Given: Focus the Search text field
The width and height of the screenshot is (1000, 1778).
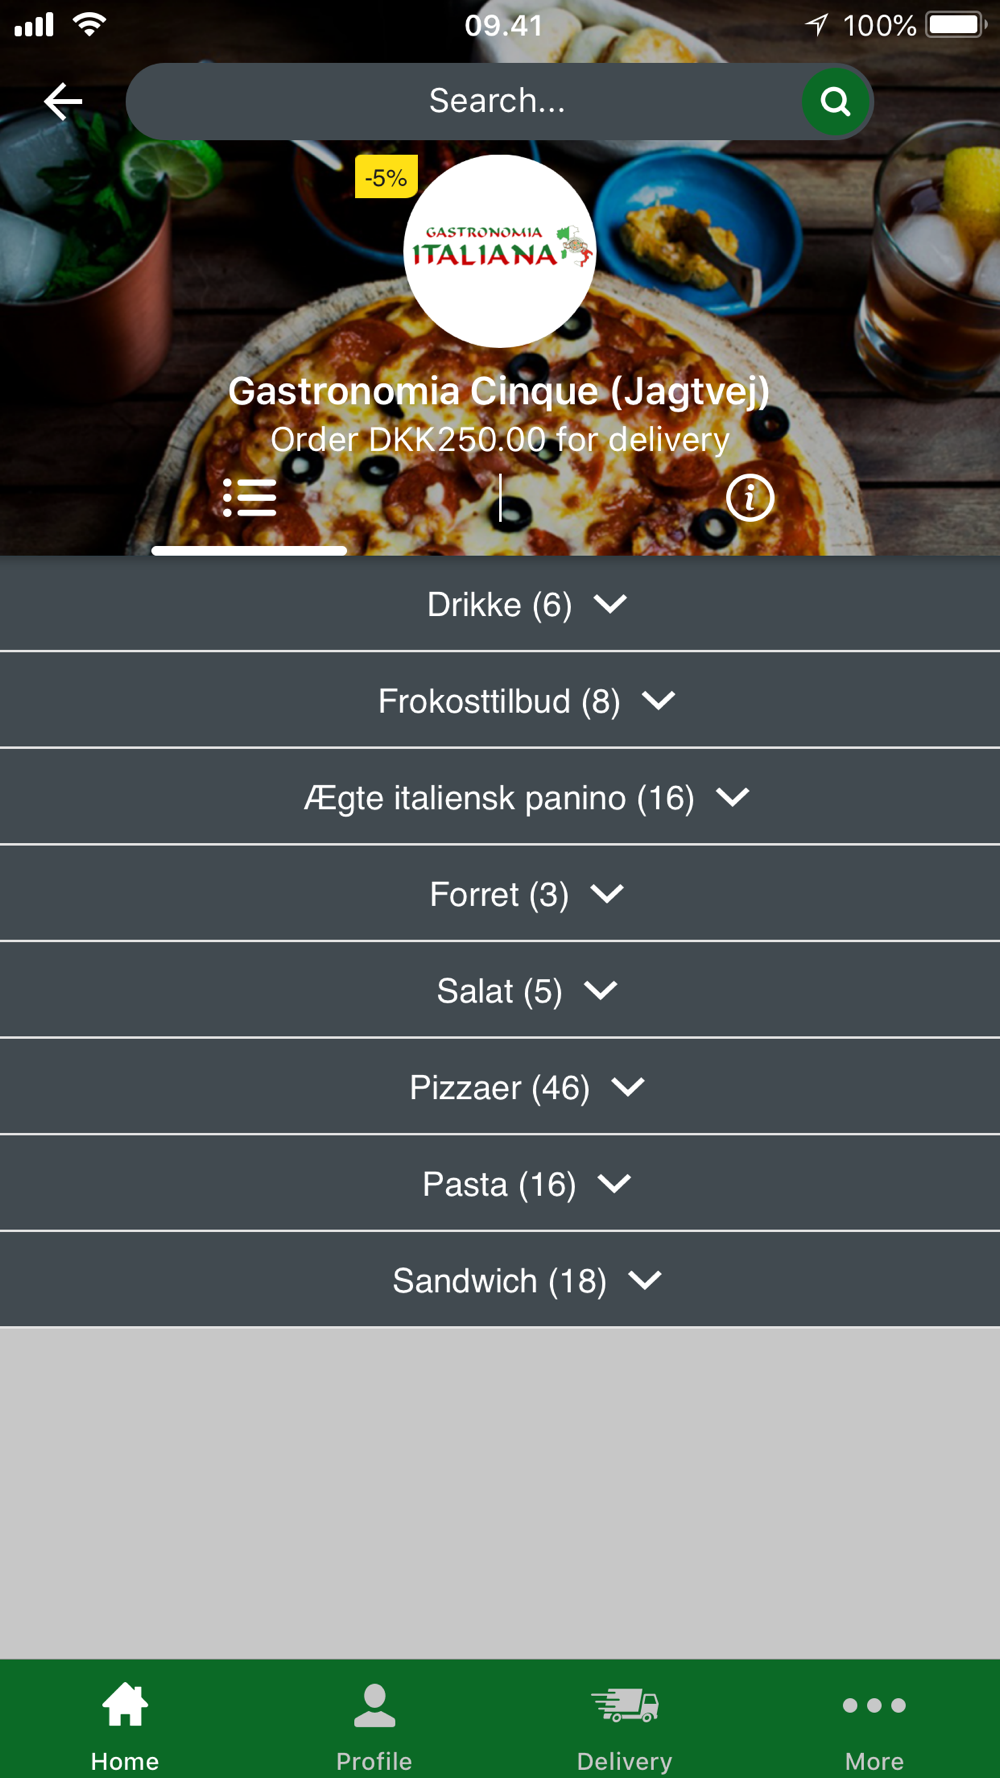Looking at the screenshot, I should coord(465,101).
